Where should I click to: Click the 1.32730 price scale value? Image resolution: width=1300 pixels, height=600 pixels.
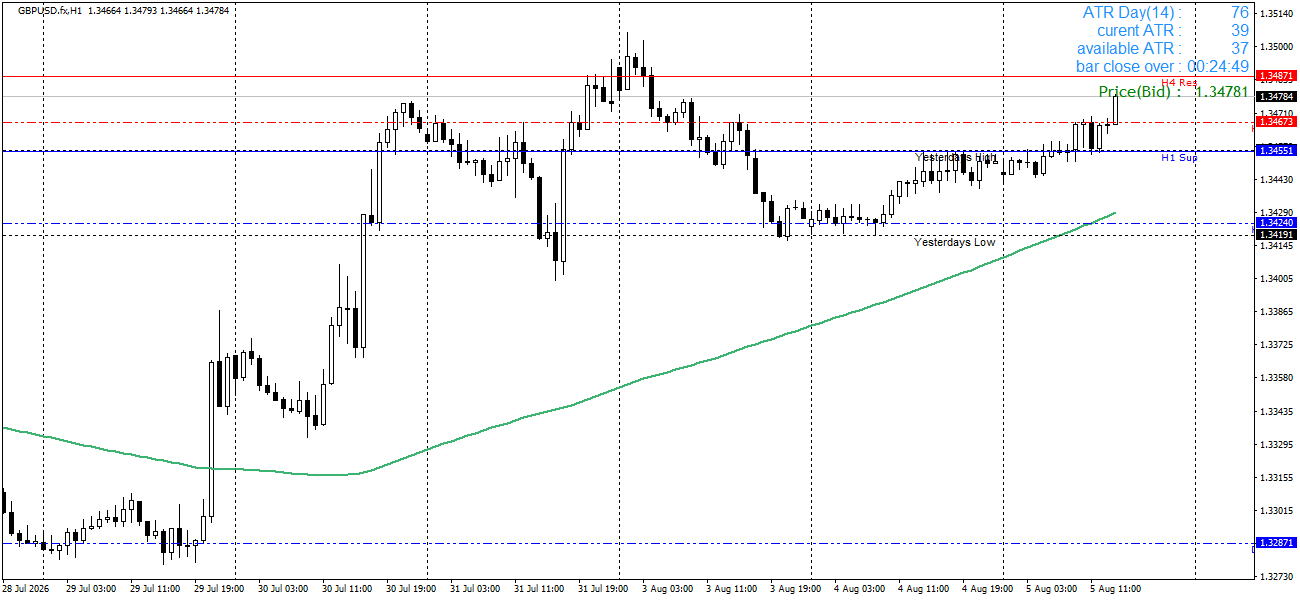tap(1277, 577)
